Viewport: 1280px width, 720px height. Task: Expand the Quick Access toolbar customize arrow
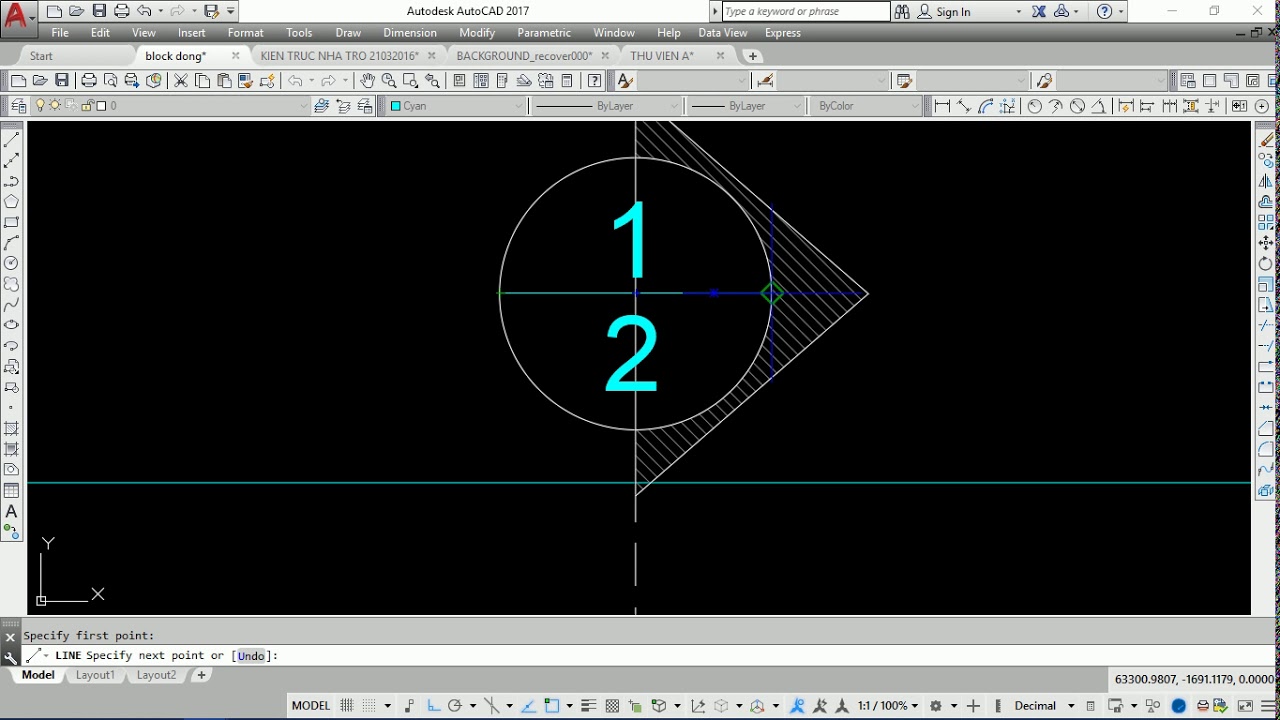pos(231,12)
